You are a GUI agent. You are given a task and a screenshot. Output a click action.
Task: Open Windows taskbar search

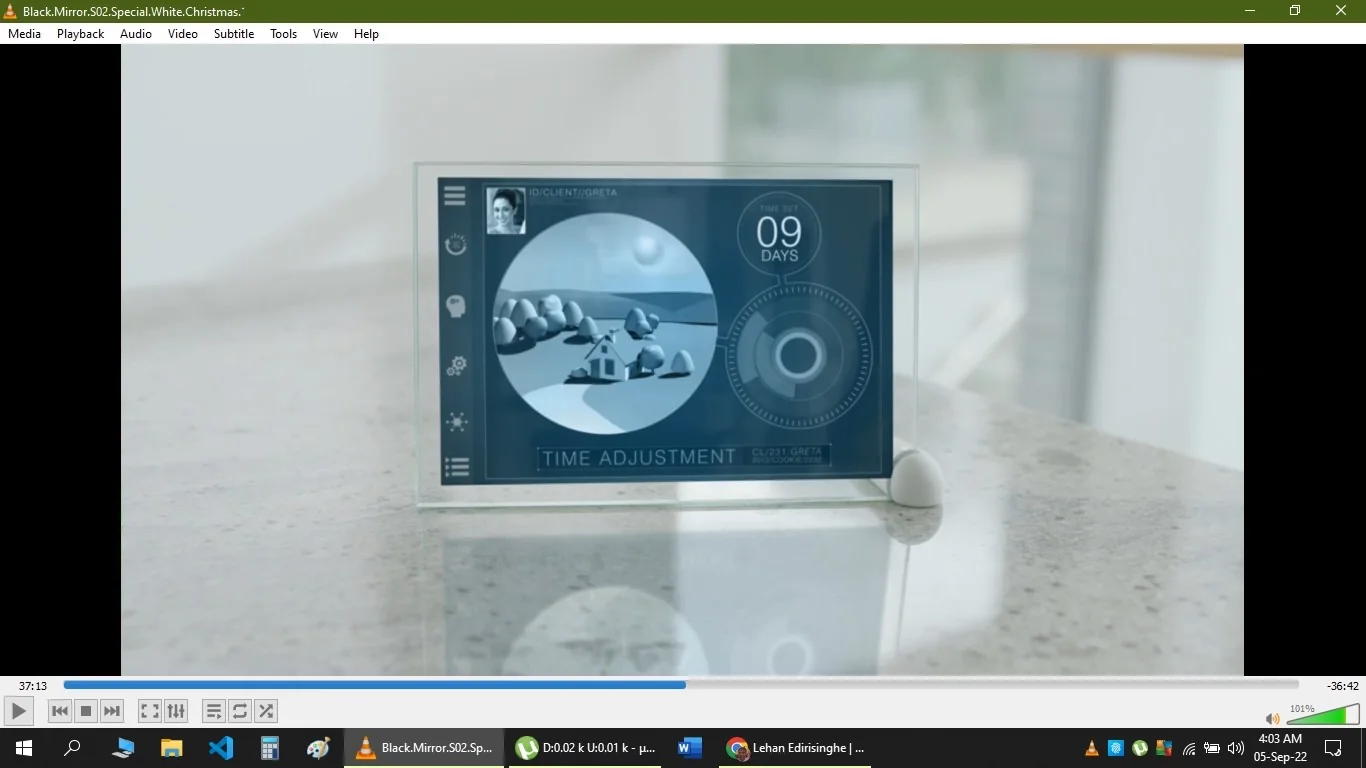72,748
